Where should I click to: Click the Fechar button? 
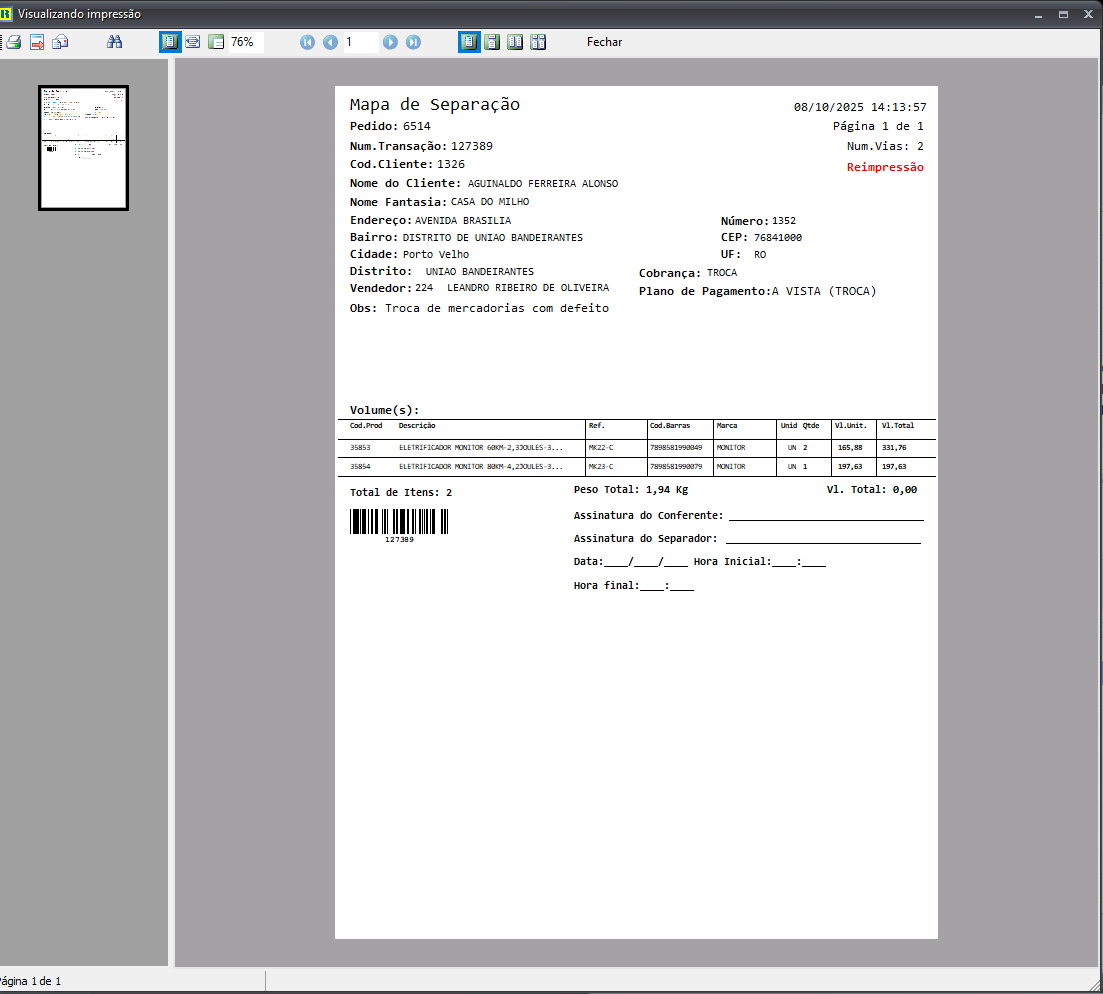[x=604, y=42]
